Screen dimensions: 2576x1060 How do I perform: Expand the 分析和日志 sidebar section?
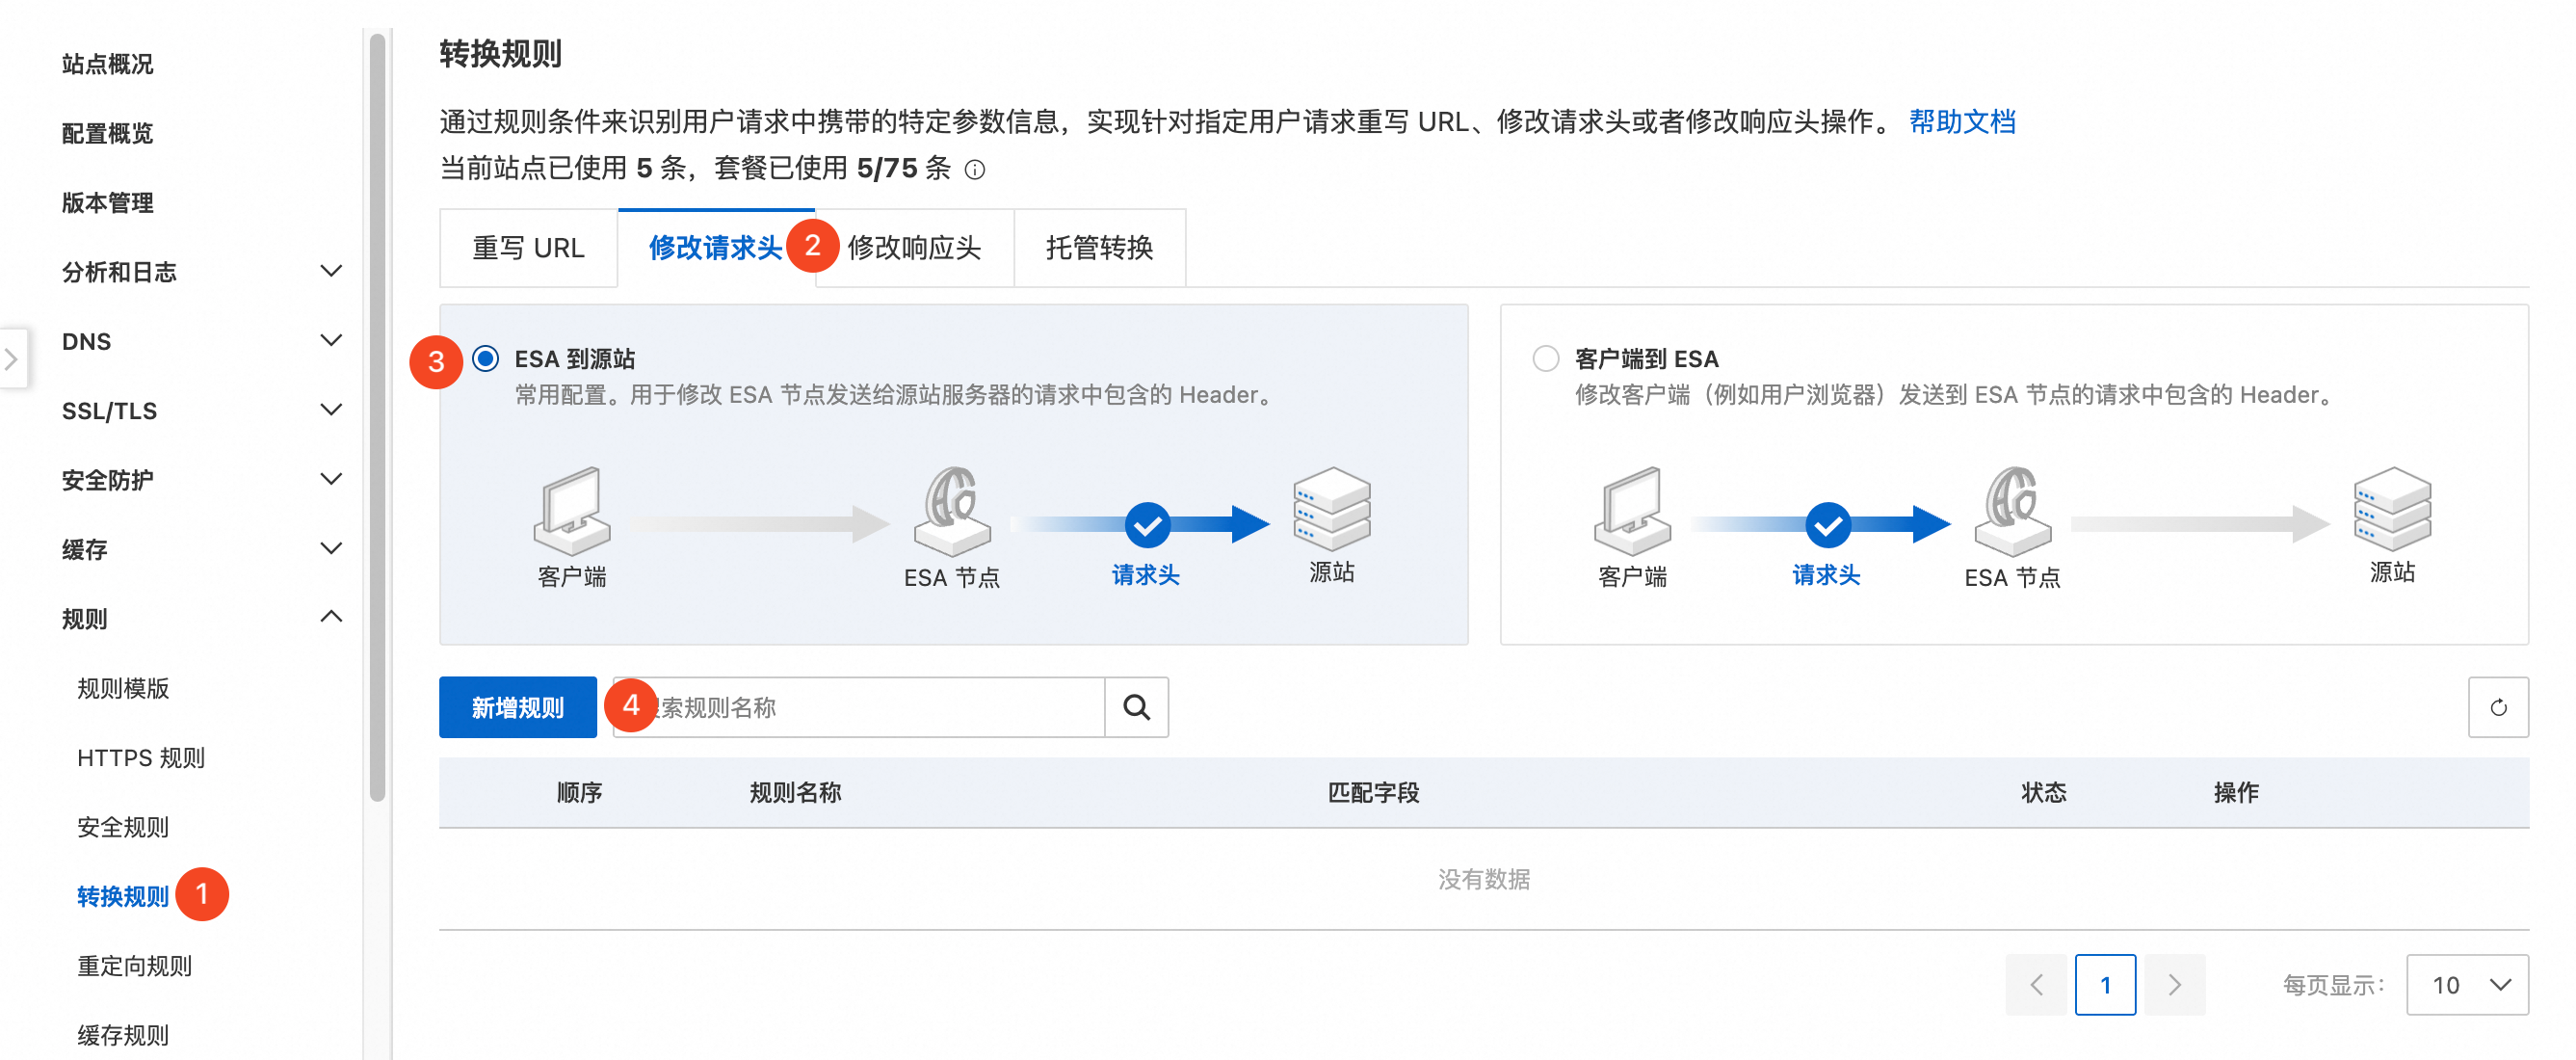(x=330, y=271)
